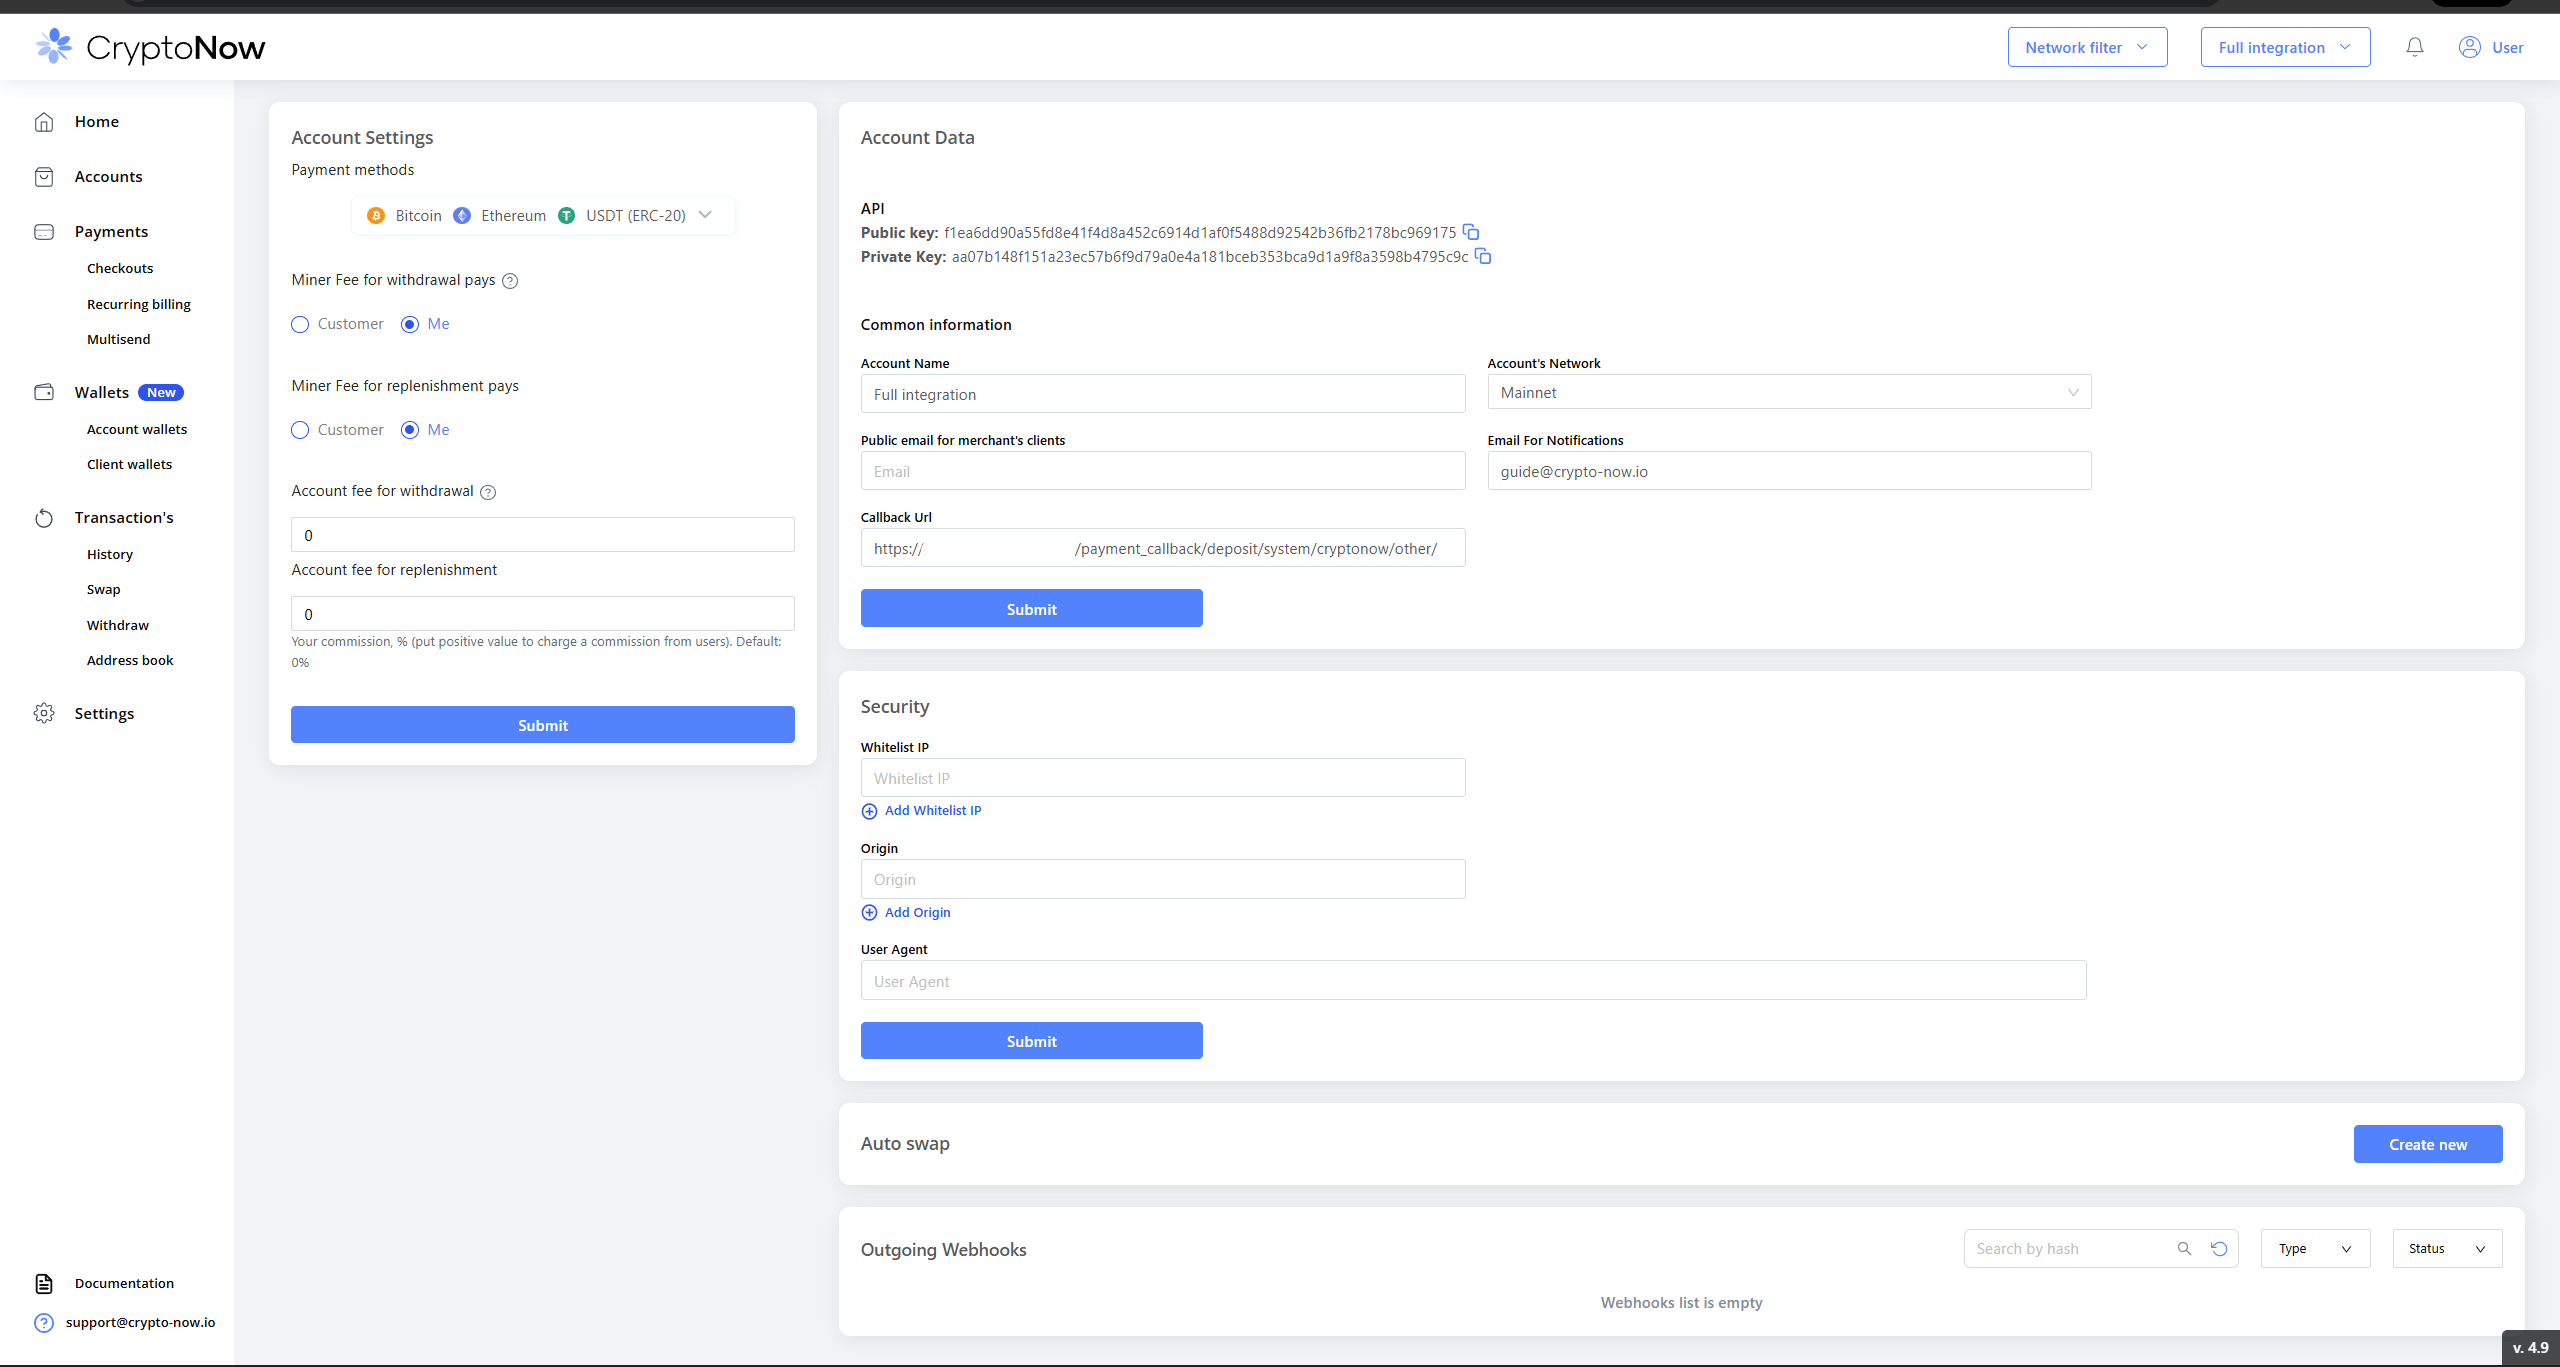
Task: Click Add Whitelist IP link
Action: click(933, 811)
